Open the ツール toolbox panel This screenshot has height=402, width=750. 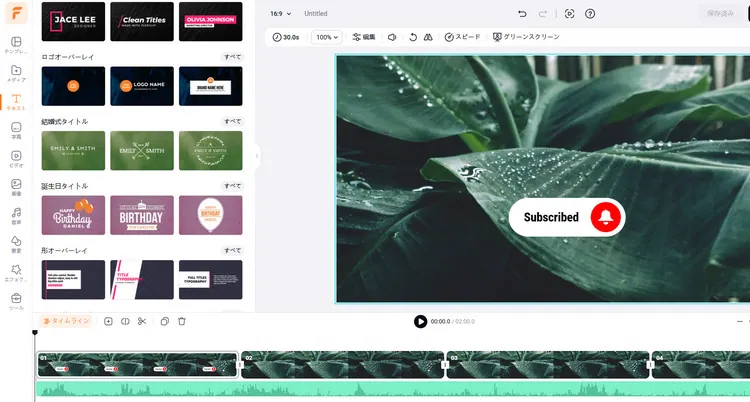[x=16, y=302]
